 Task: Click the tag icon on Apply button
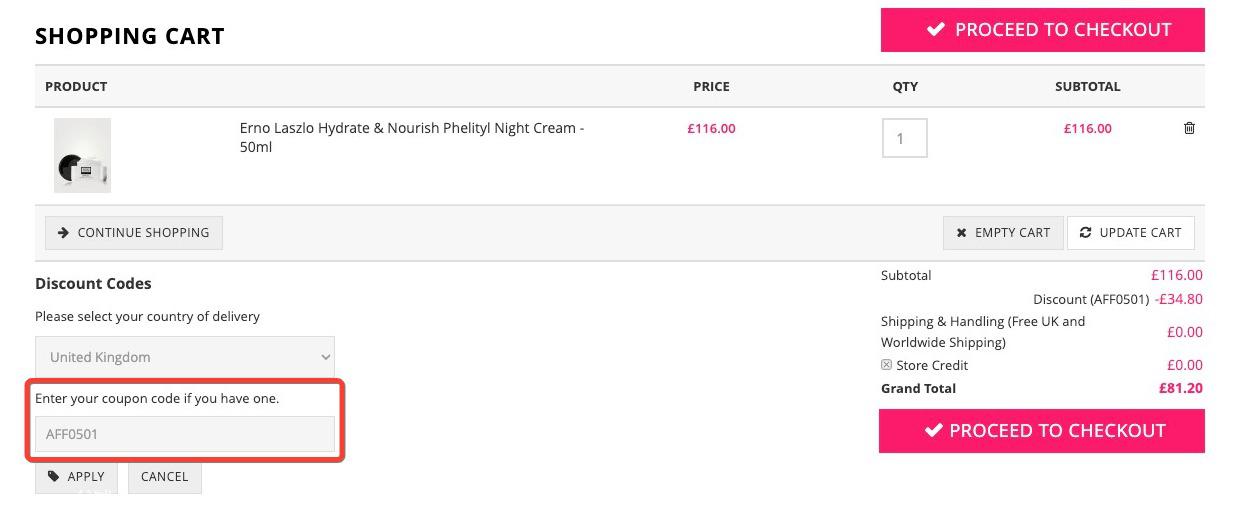(54, 477)
